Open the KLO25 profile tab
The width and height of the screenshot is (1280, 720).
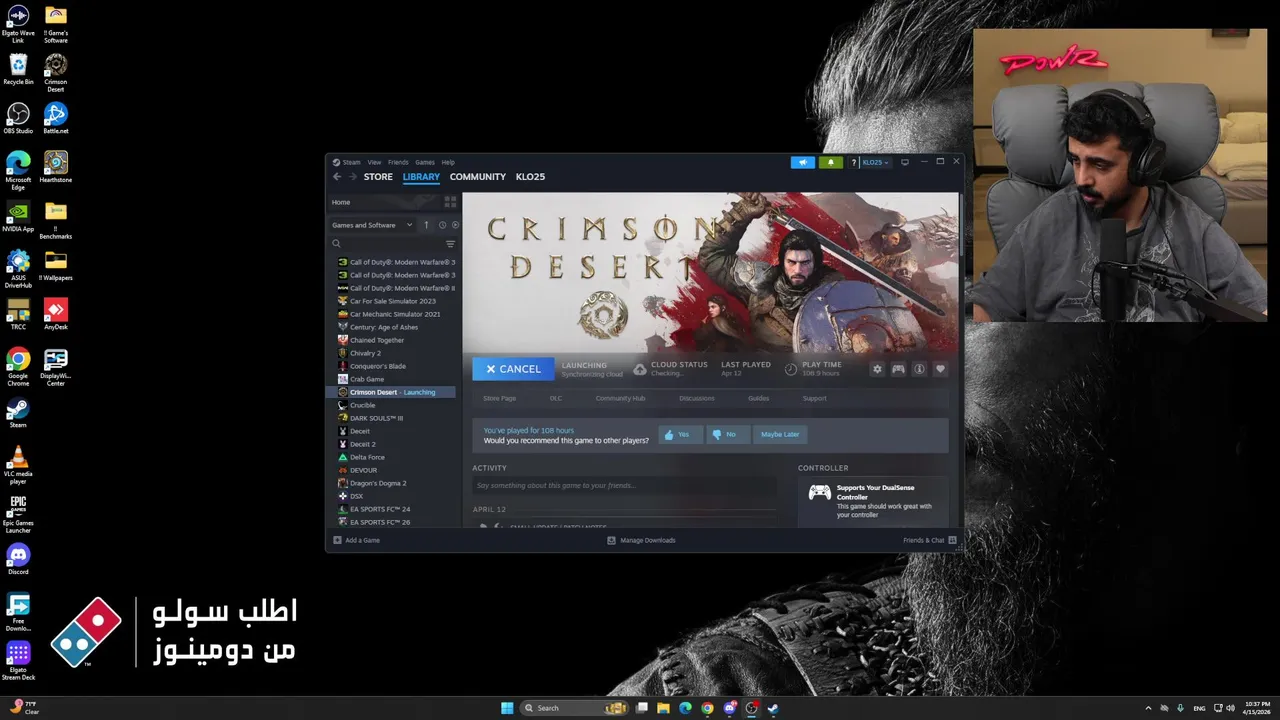pos(530,177)
